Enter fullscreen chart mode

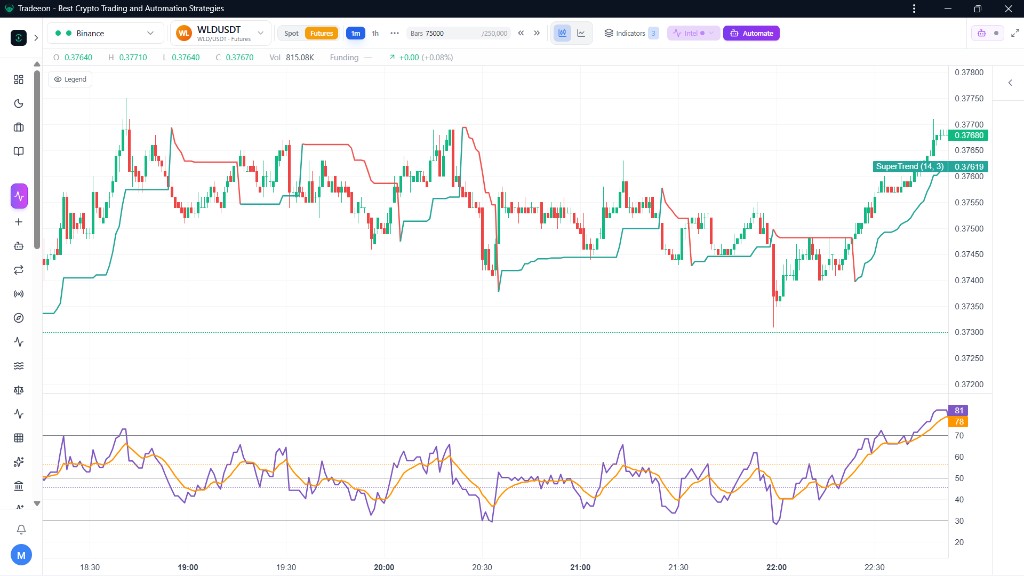pos(1015,33)
